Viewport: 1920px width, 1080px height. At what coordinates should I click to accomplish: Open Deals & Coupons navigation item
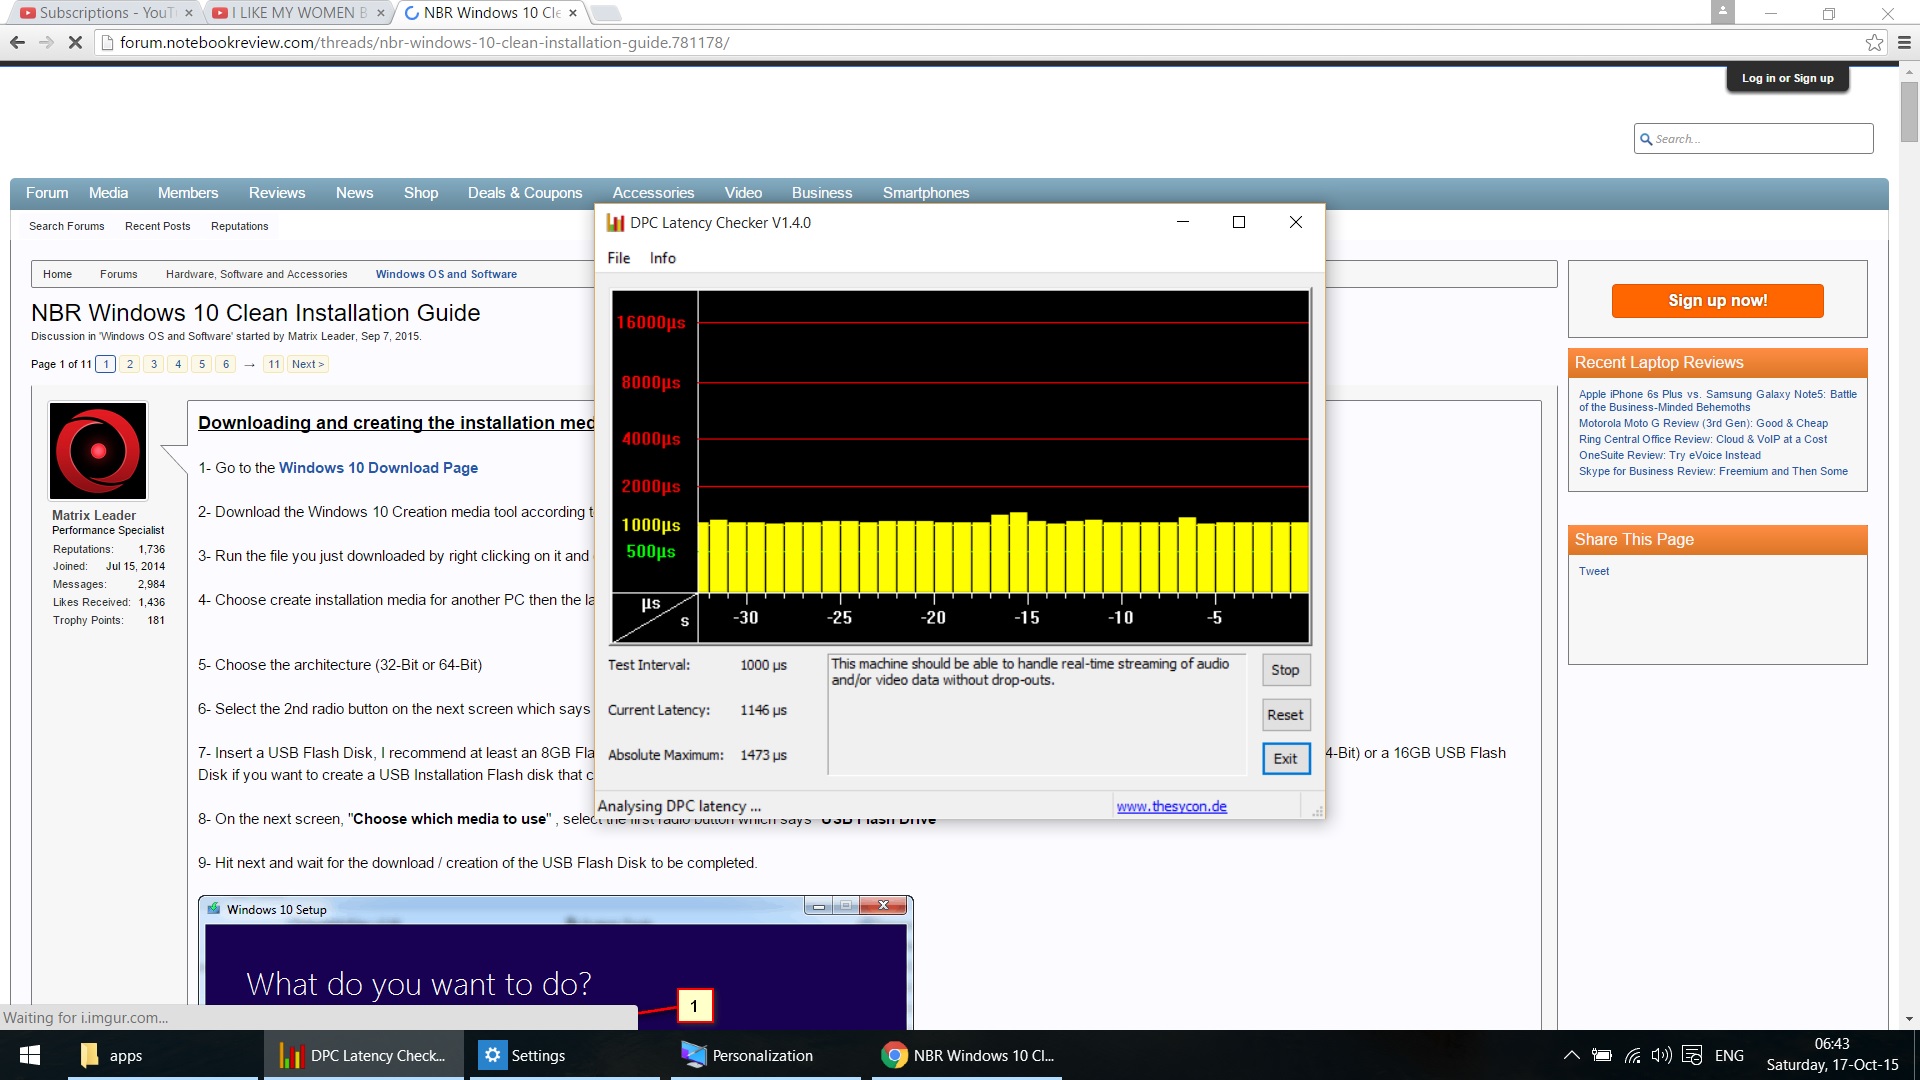[x=525, y=193]
